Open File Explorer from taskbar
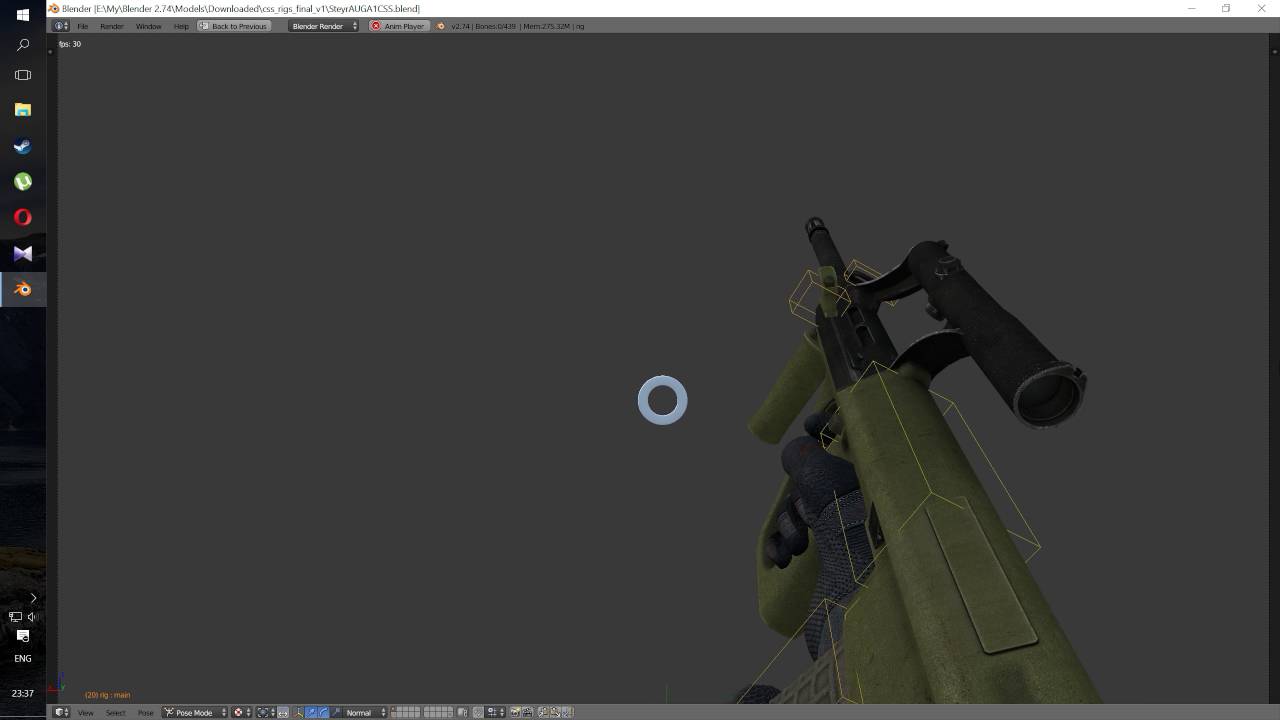The image size is (1280, 720). (23, 110)
